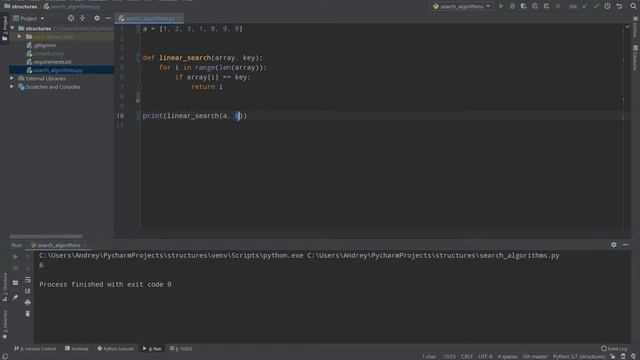Open the Project view type dropdown

click(29, 18)
